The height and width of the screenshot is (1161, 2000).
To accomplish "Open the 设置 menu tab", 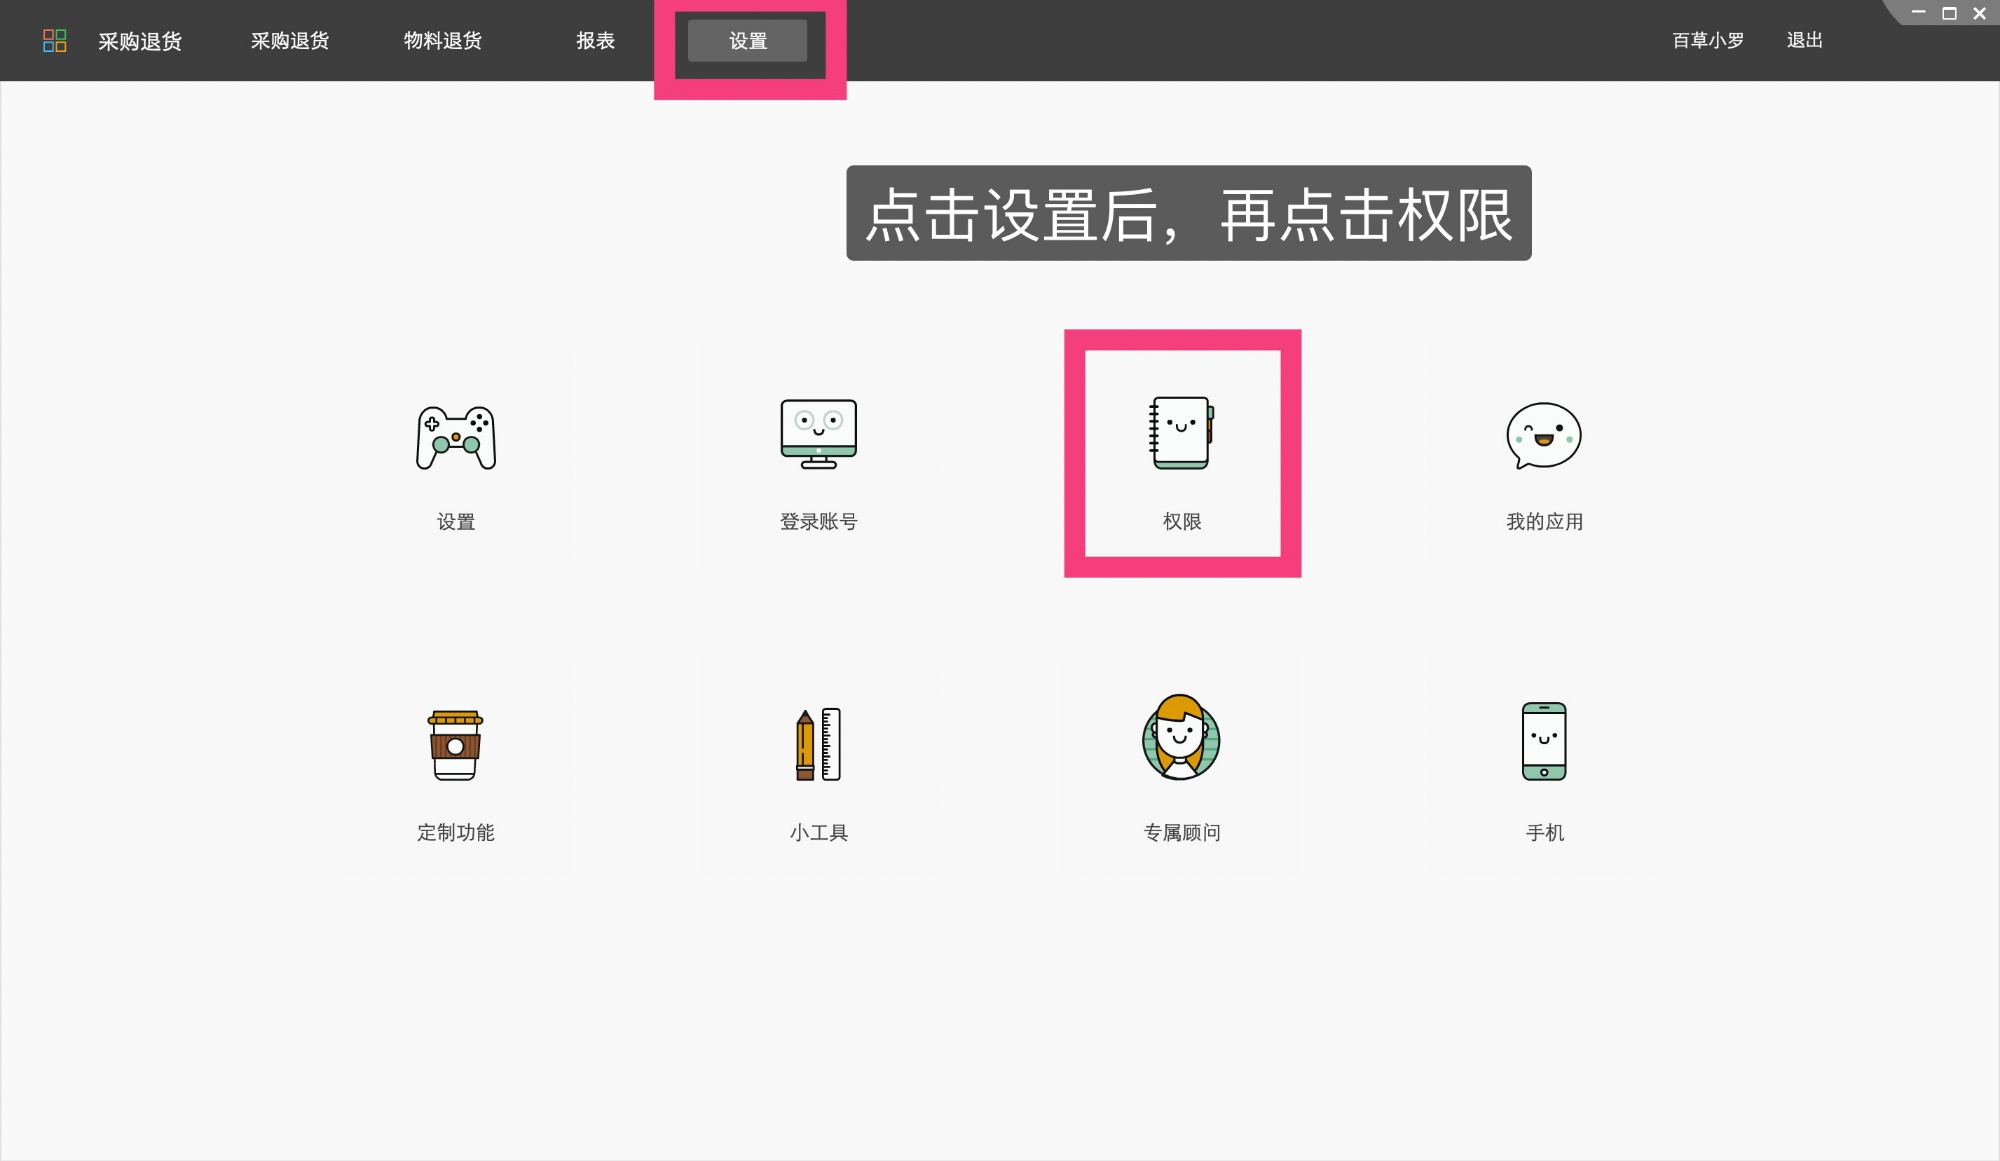I will [747, 41].
